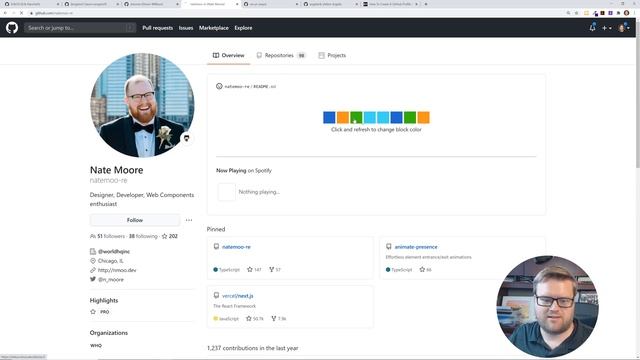Image resolution: width=640 pixels, height=360 pixels.
Task: Open the 38 following link
Action: pyautogui.click(x=143, y=236)
